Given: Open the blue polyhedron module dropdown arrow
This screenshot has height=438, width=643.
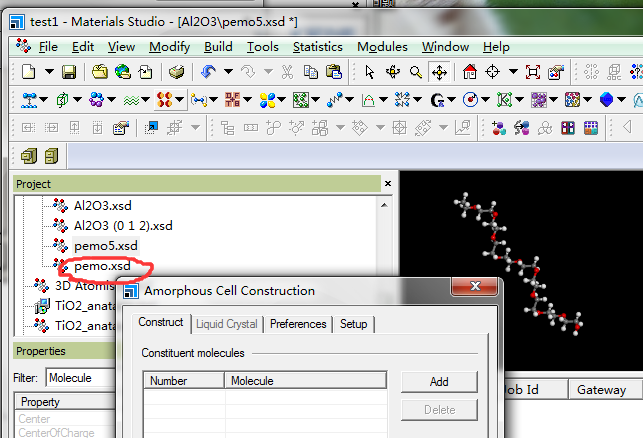Looking at the screenshot, I should click(622, 100).
